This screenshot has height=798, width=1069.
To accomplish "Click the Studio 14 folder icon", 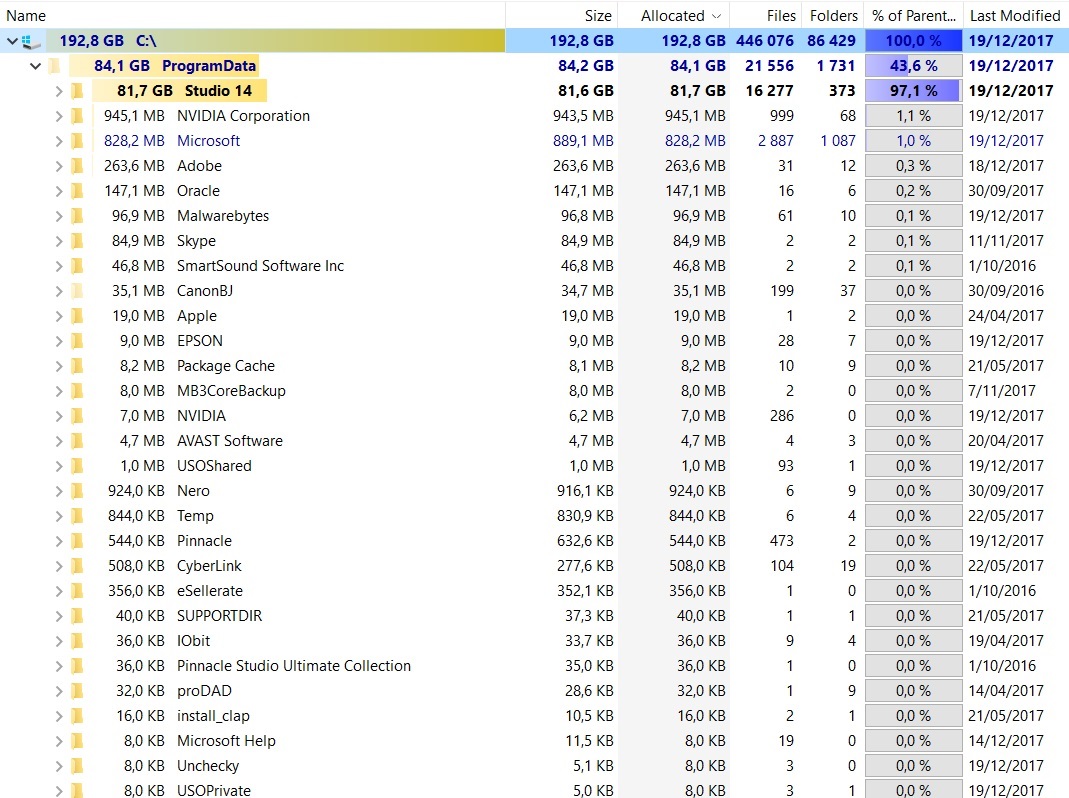I will 77,91.
